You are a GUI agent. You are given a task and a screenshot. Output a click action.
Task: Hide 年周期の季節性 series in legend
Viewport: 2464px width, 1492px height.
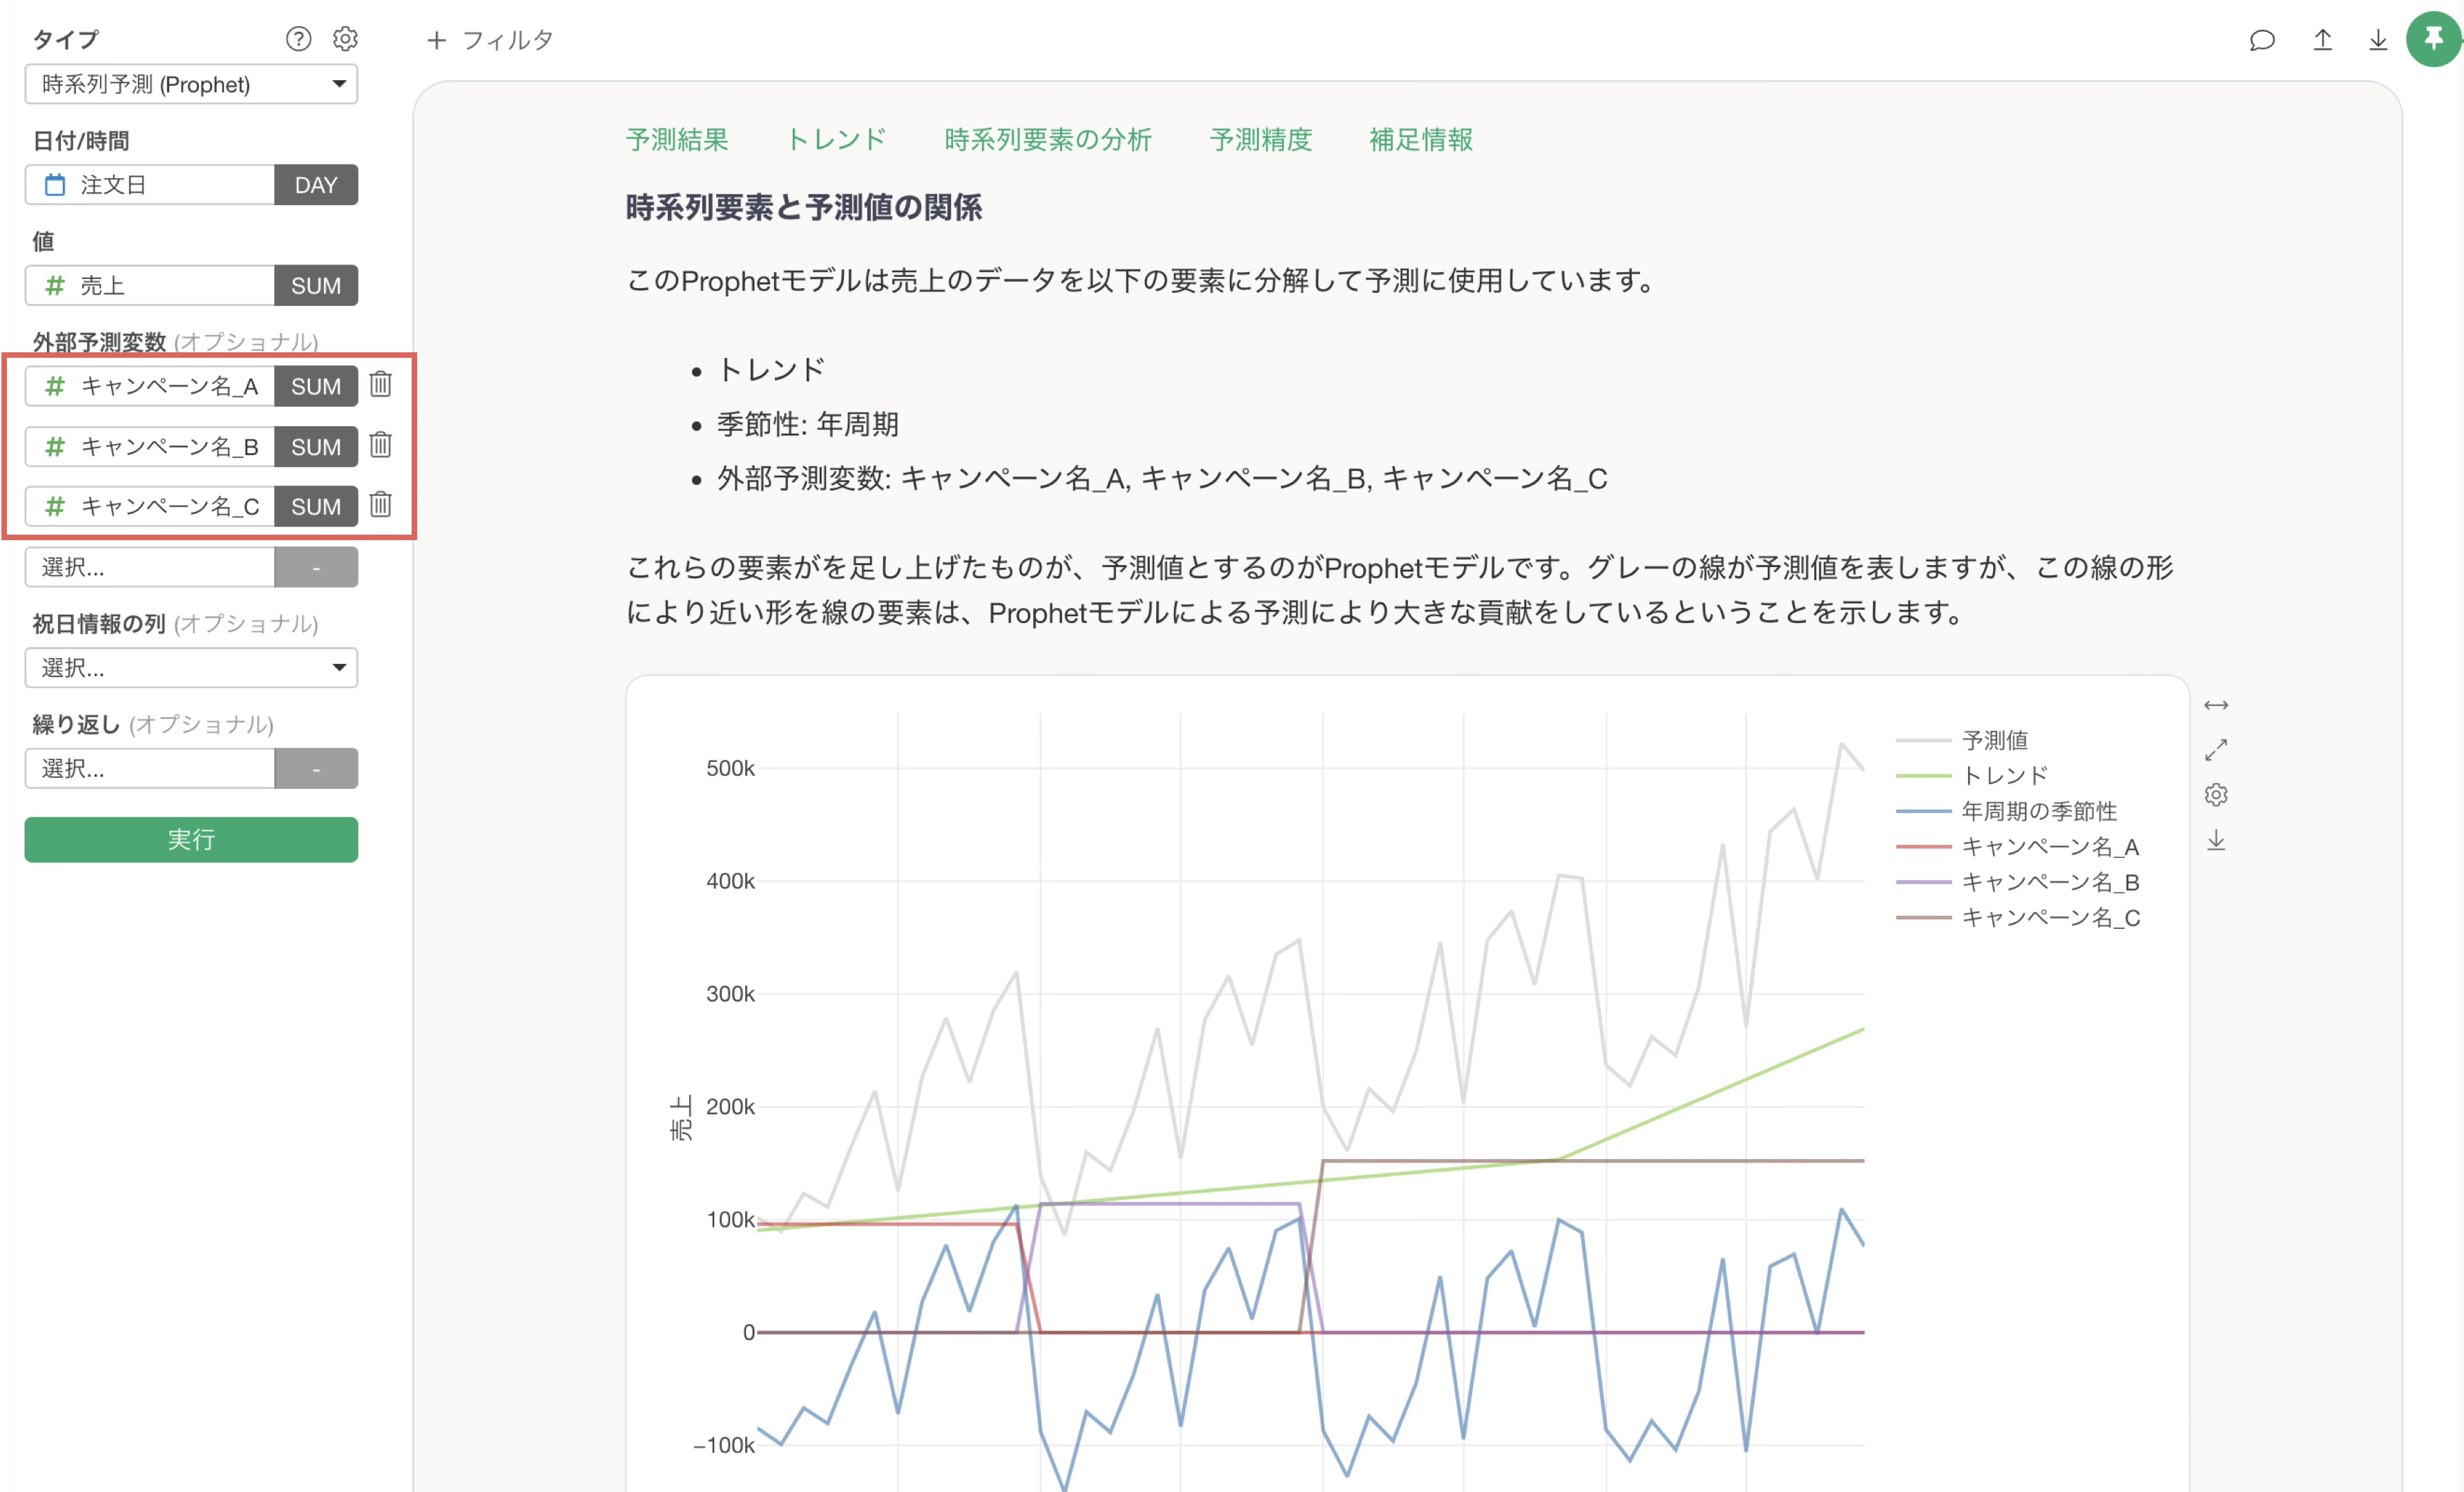coord(2038,811)
